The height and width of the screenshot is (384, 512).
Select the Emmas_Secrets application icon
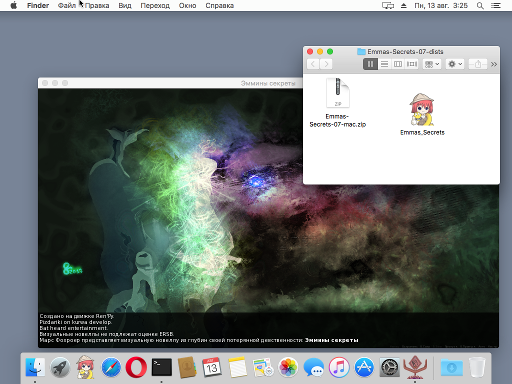[x=422, y=114]
